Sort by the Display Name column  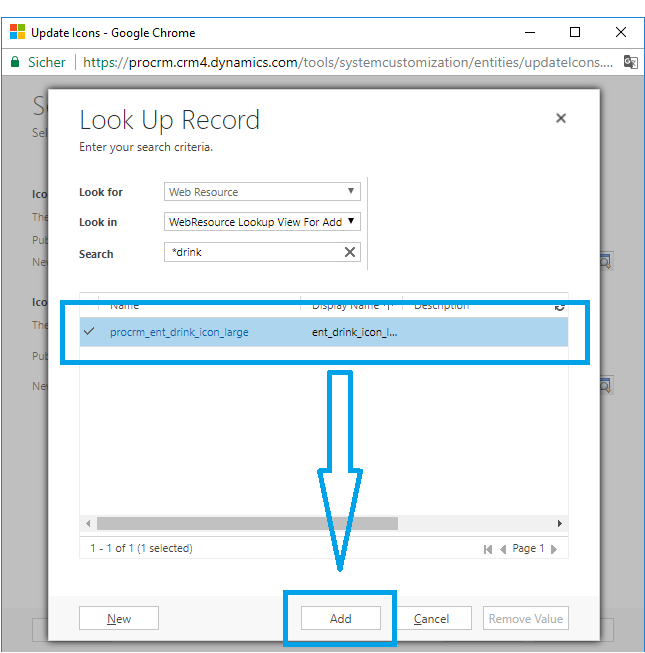348,306
